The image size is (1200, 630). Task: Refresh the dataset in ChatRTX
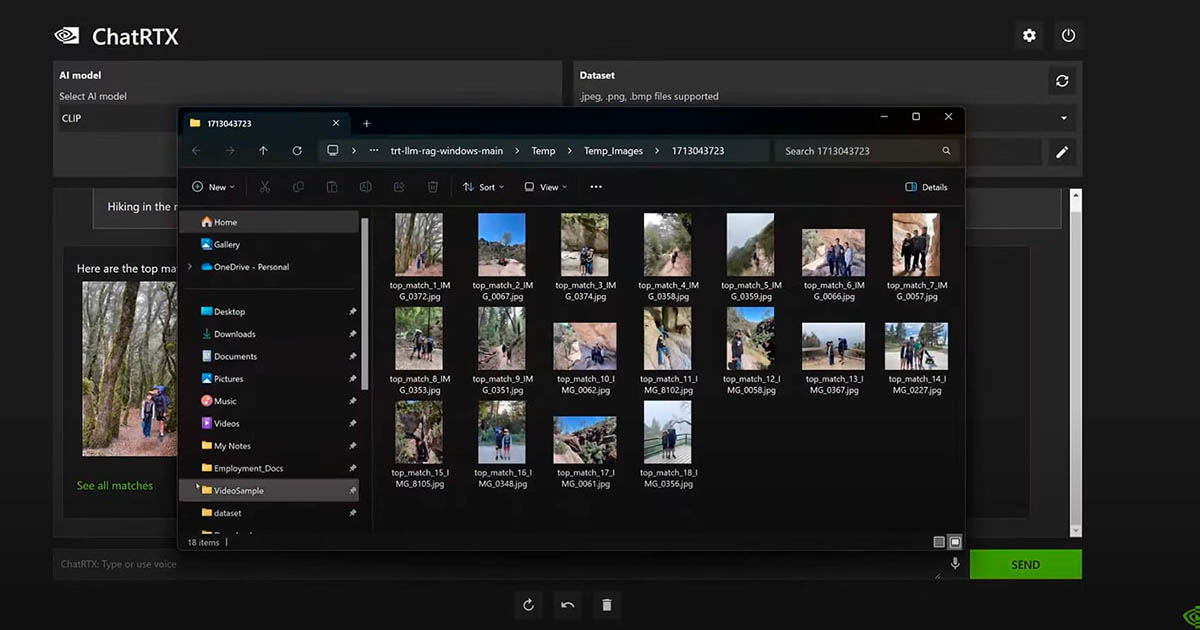(1062, 81)
